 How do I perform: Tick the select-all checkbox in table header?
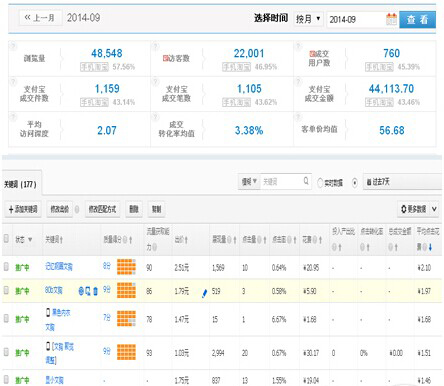click(x=6, y=239)
